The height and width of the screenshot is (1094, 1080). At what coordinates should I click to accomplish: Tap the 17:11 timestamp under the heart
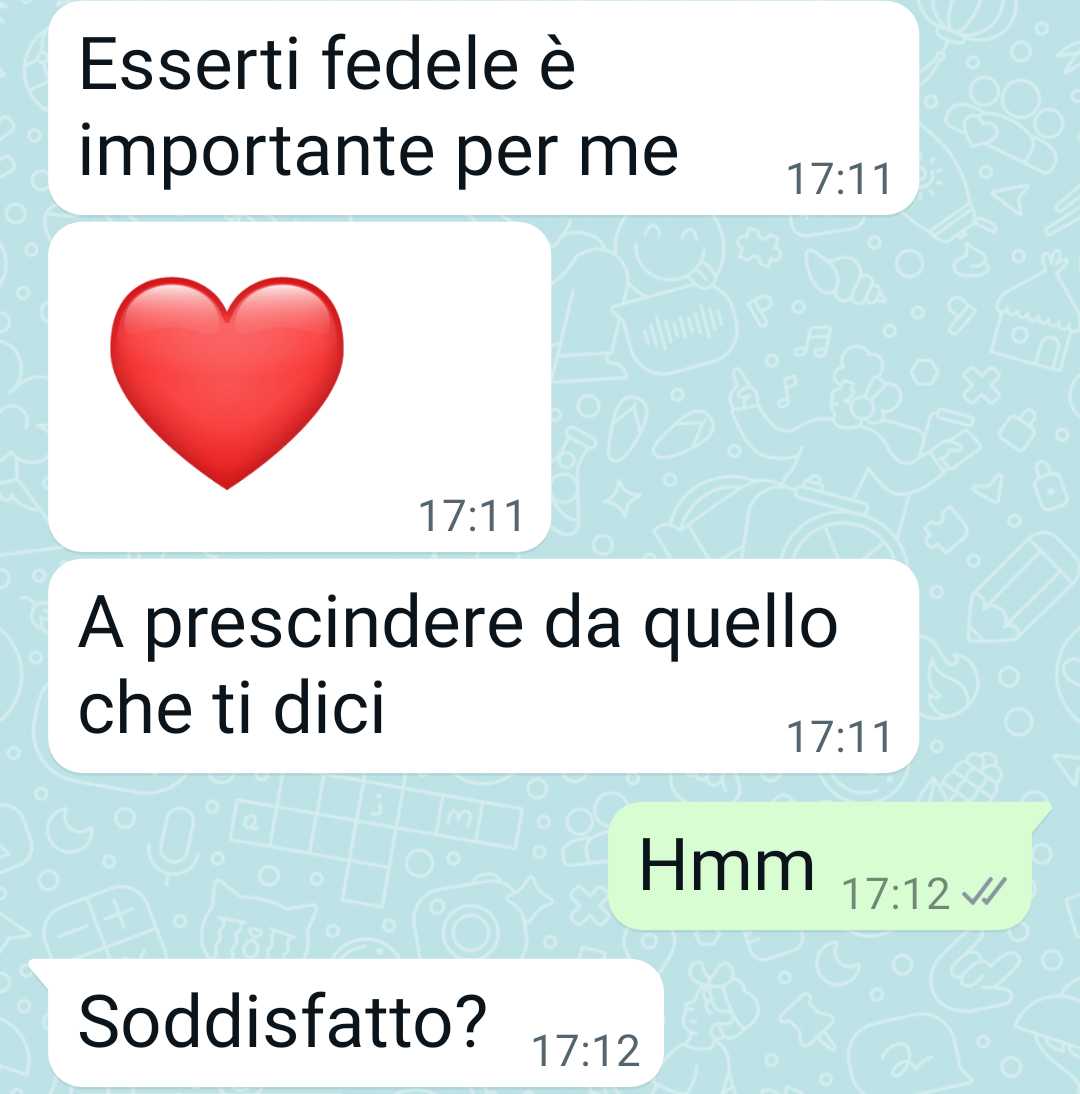click(471, 516)
